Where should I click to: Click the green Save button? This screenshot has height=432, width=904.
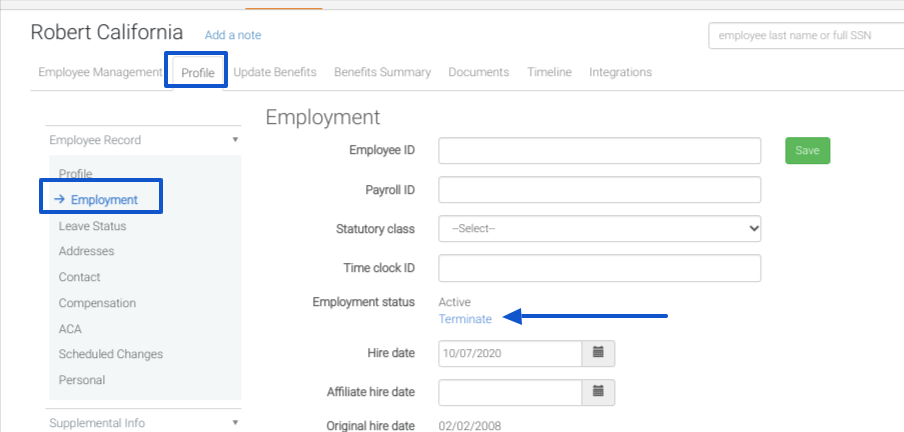(x=807, y=150)
